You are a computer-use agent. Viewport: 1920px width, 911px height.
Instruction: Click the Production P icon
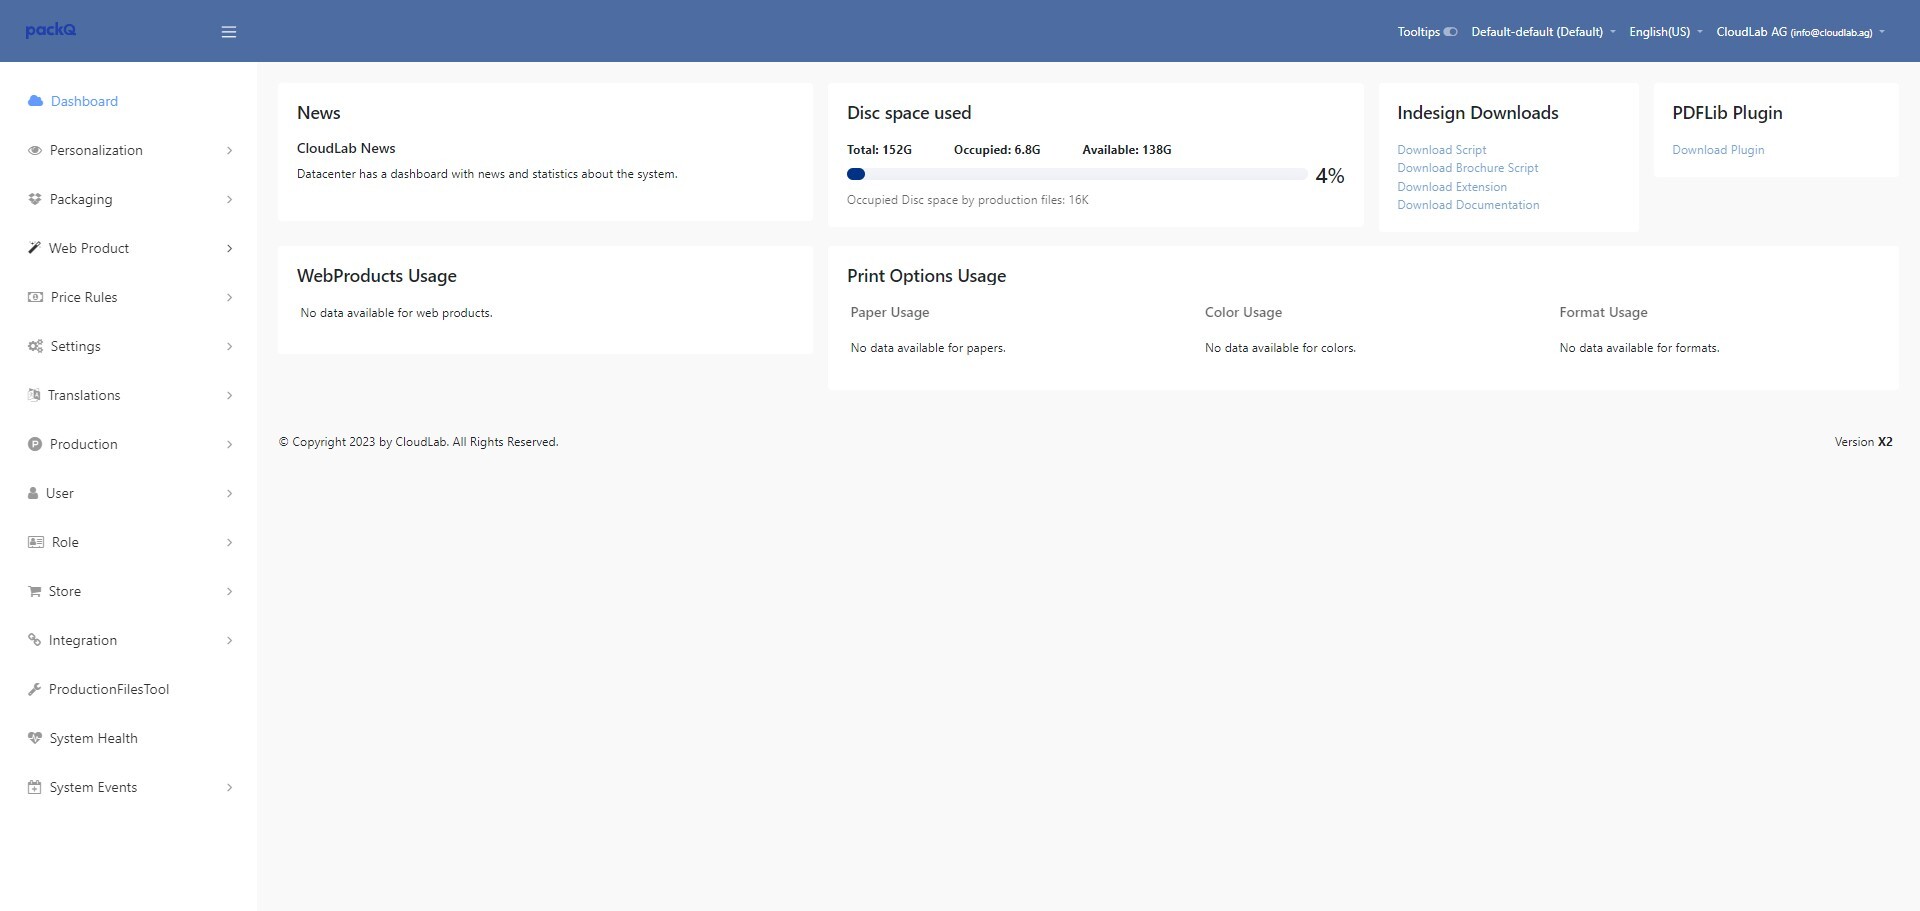(x=35, y=444)
